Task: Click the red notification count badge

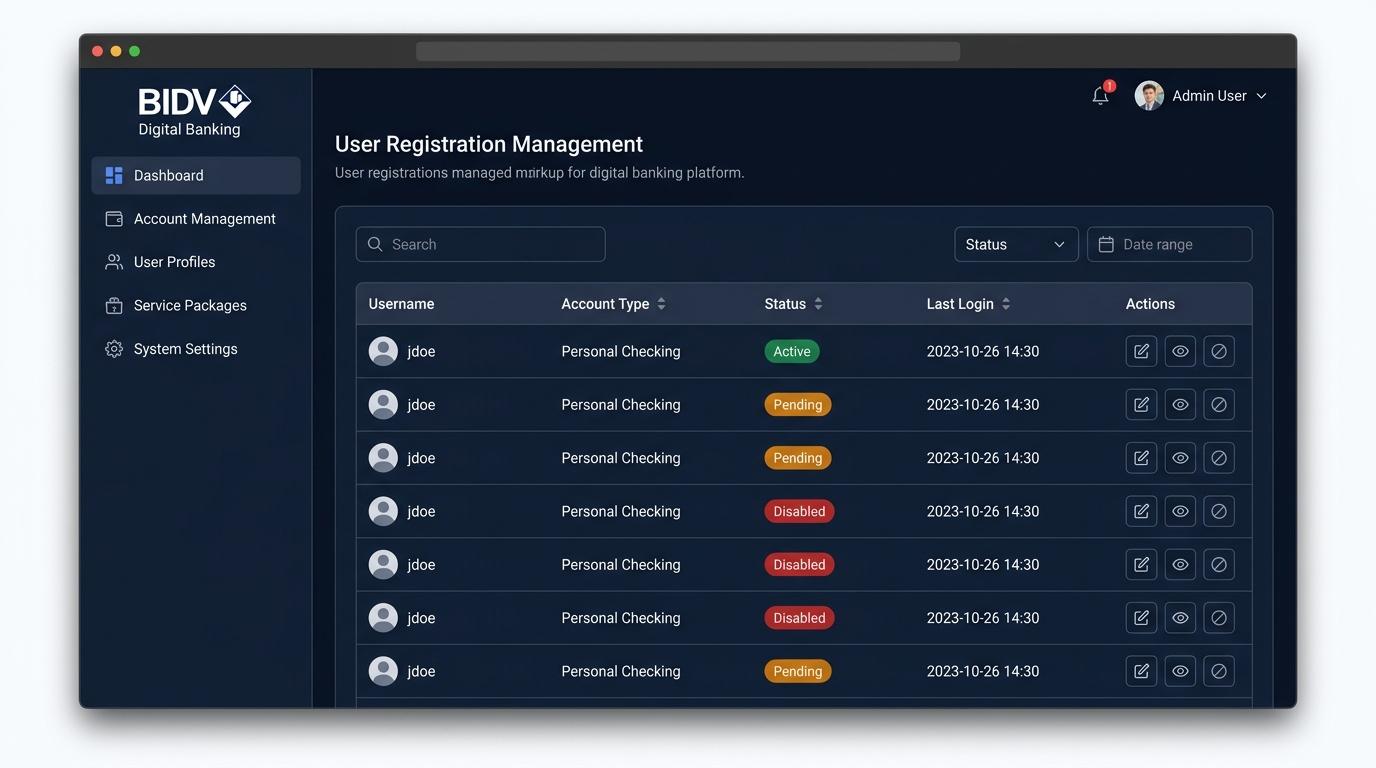Action: (x=1109, y=86)
